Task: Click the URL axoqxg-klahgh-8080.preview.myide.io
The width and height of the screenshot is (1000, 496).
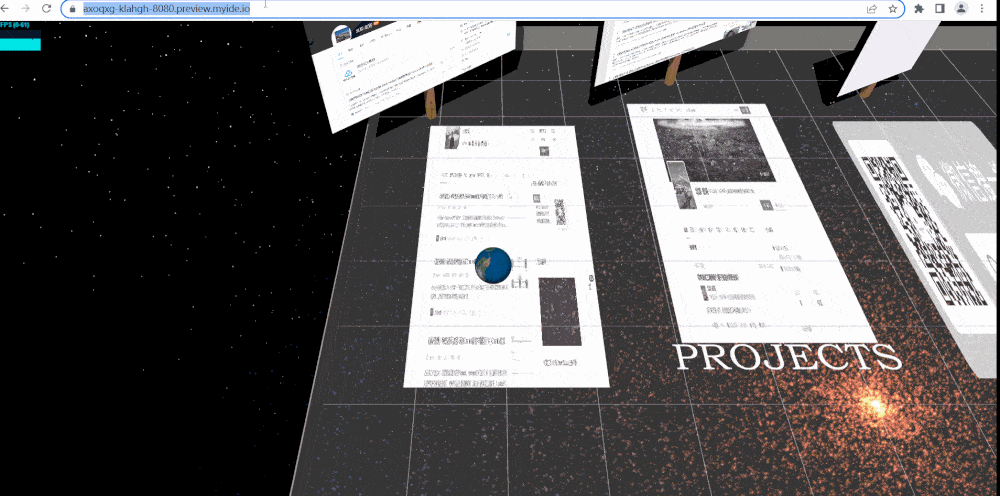Action: [166, 9]
